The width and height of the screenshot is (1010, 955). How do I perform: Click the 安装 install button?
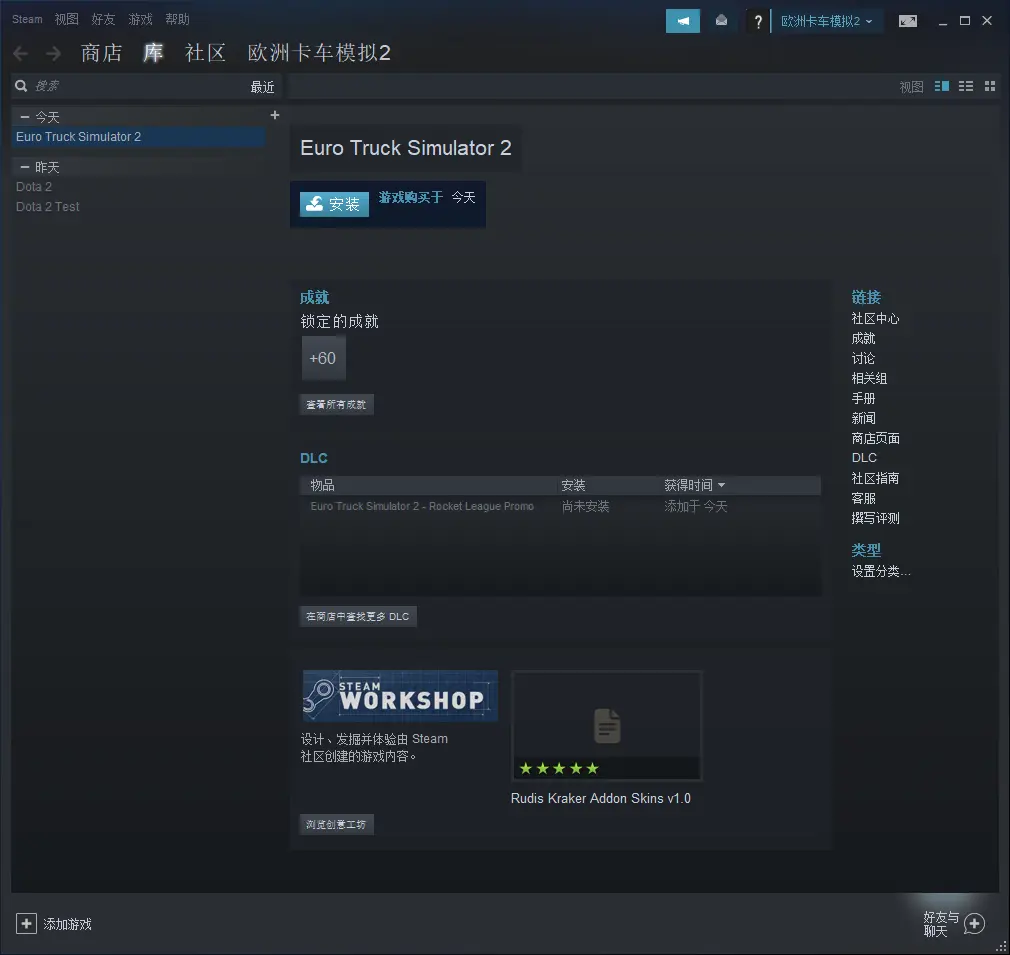[x=334, y=204]
